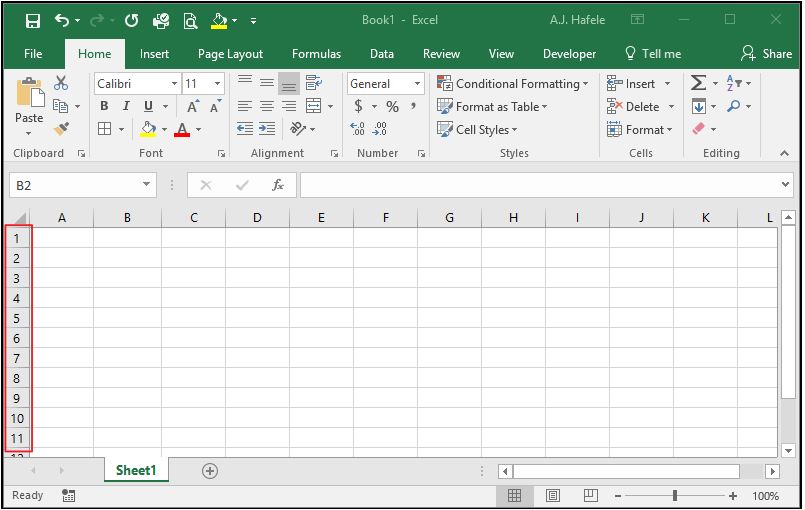
Task: Increase decimal places
Action: click(x=357, y=128)
